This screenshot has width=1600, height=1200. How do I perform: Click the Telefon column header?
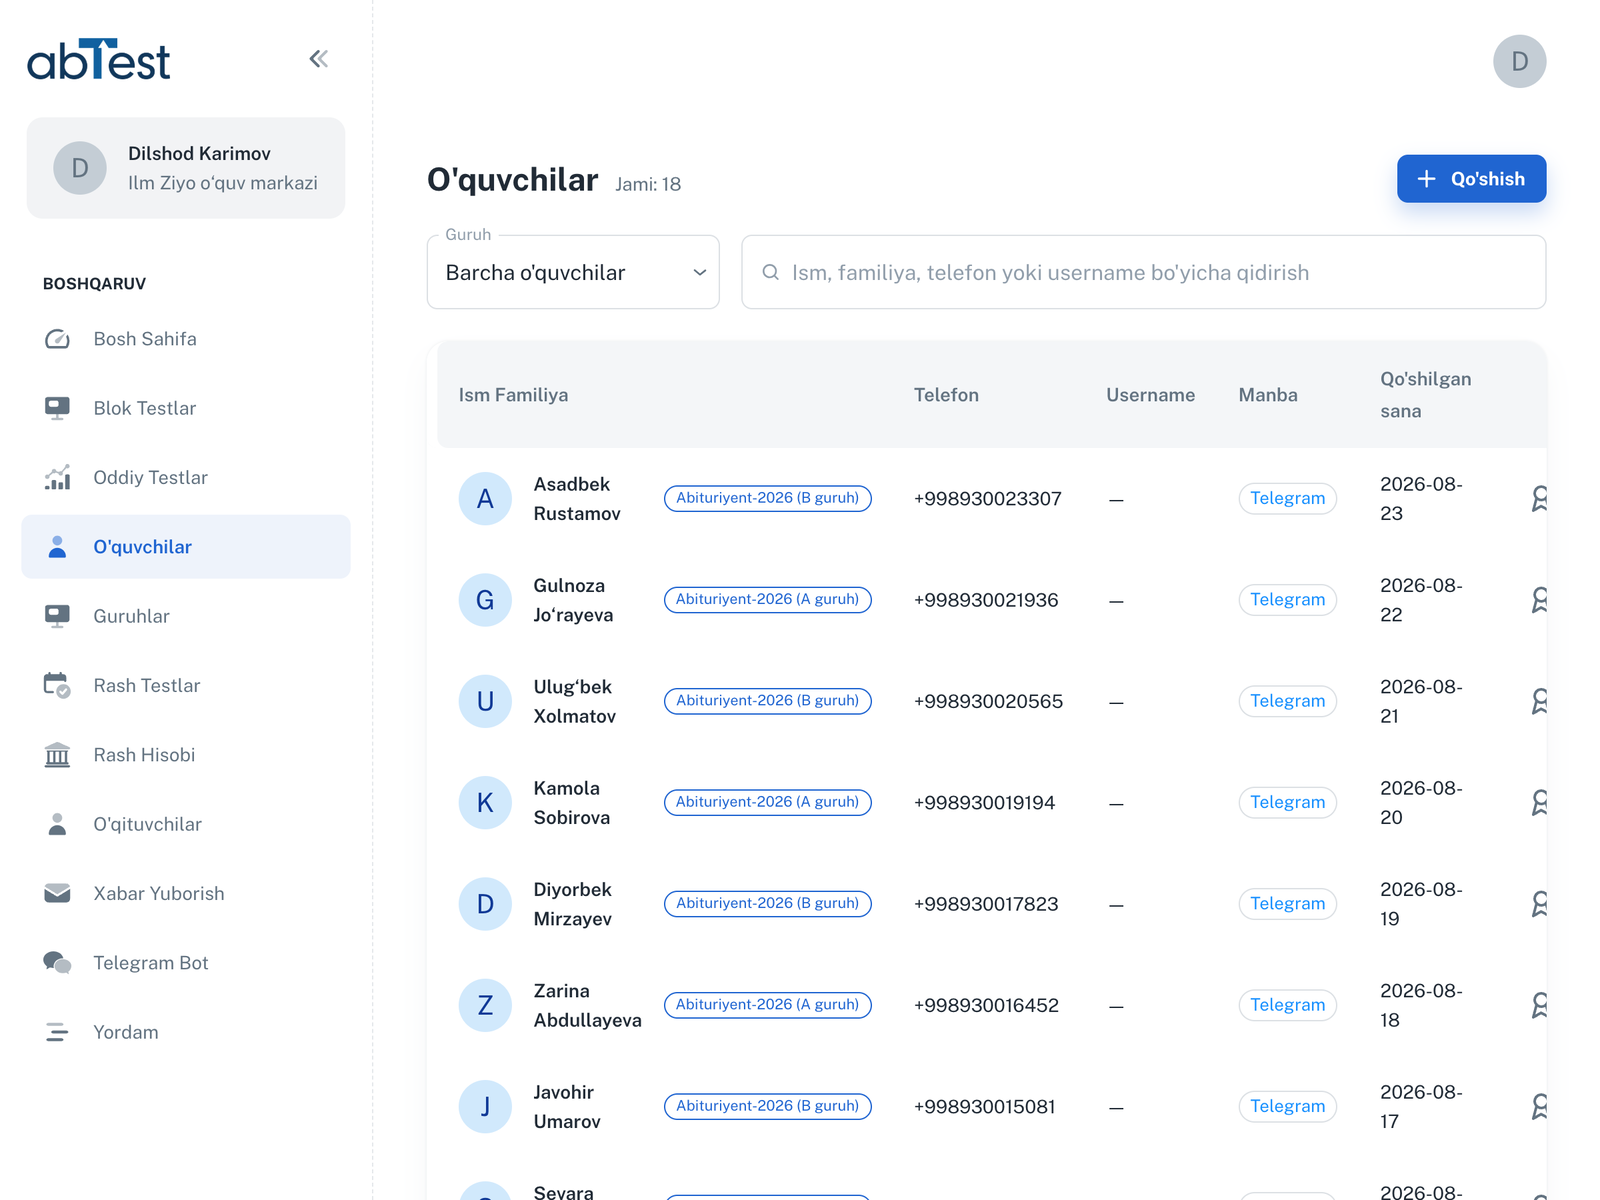946,395
